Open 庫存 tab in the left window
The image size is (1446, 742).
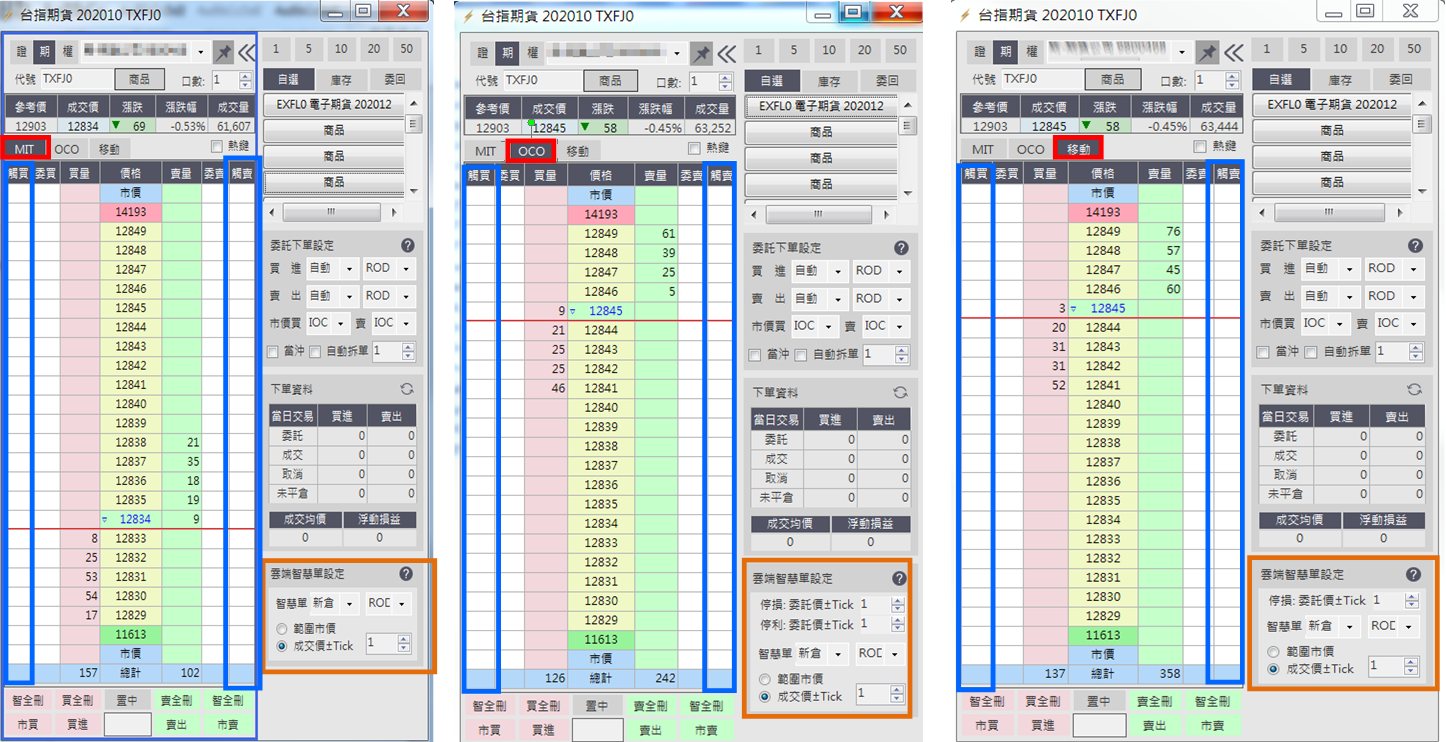(342, 80)
